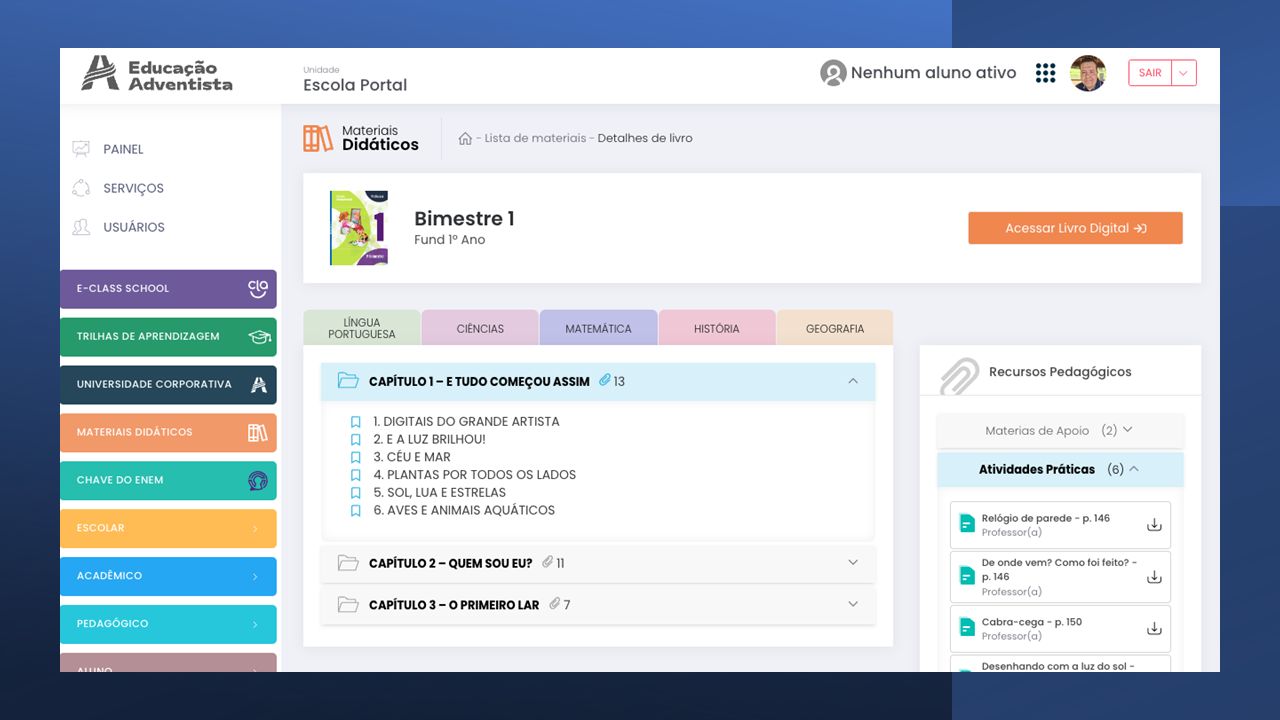Download De onde vem? Como foi feito?

[x=1154, y=577]
